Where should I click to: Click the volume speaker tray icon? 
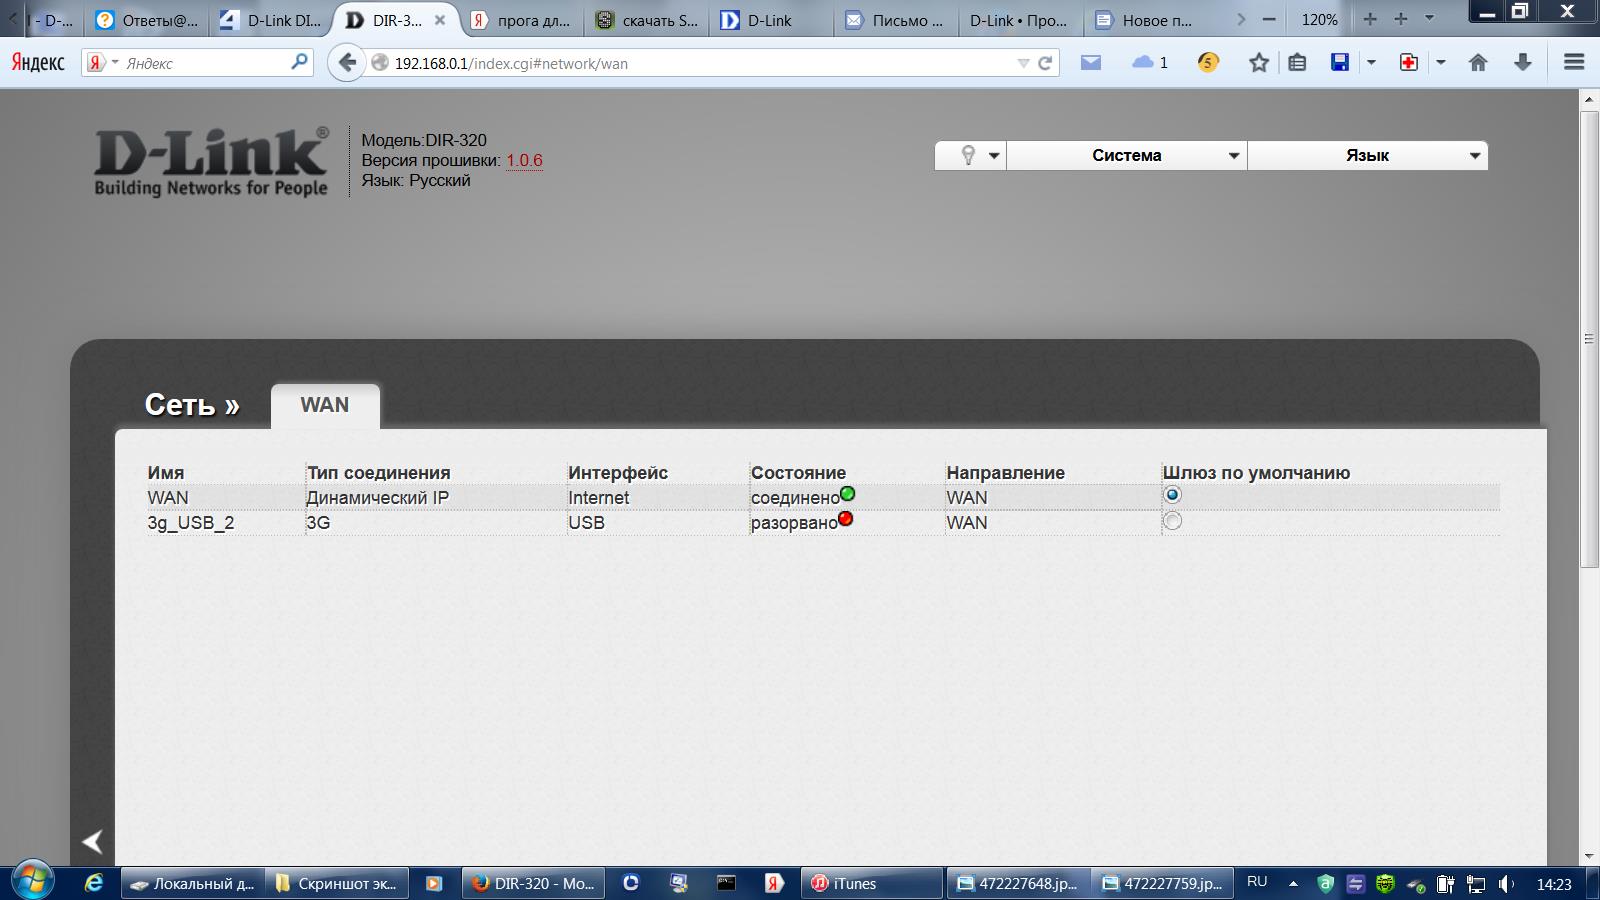tap(1506, 883)
